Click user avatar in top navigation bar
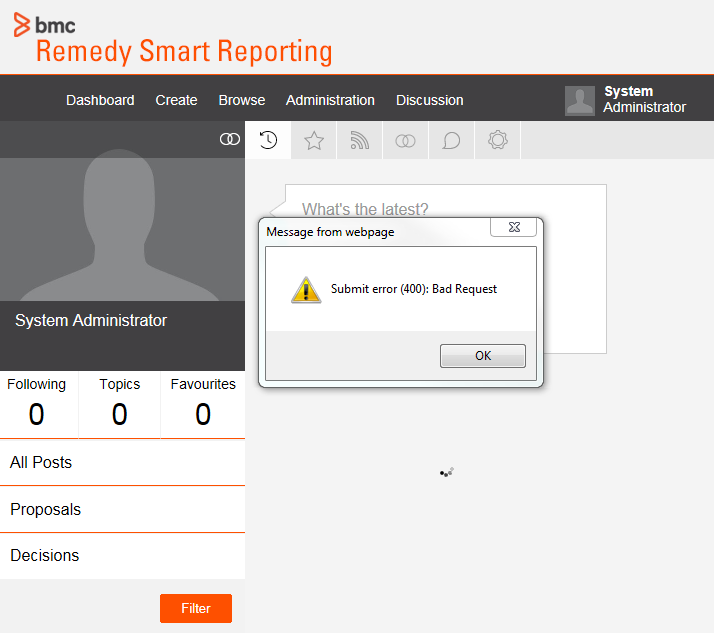 click(580, 101)
